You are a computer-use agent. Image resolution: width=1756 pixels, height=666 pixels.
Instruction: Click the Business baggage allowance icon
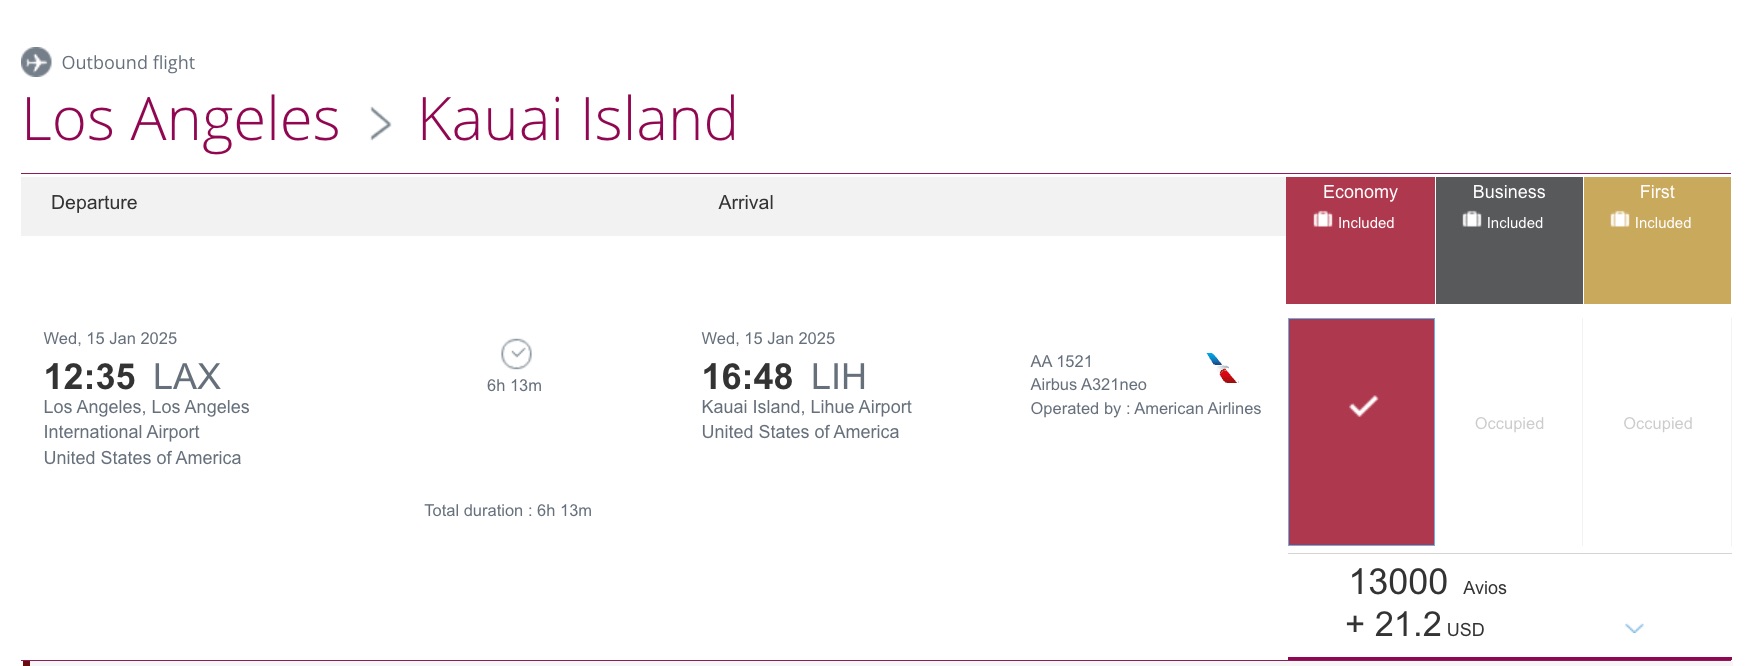[1470, 221]
